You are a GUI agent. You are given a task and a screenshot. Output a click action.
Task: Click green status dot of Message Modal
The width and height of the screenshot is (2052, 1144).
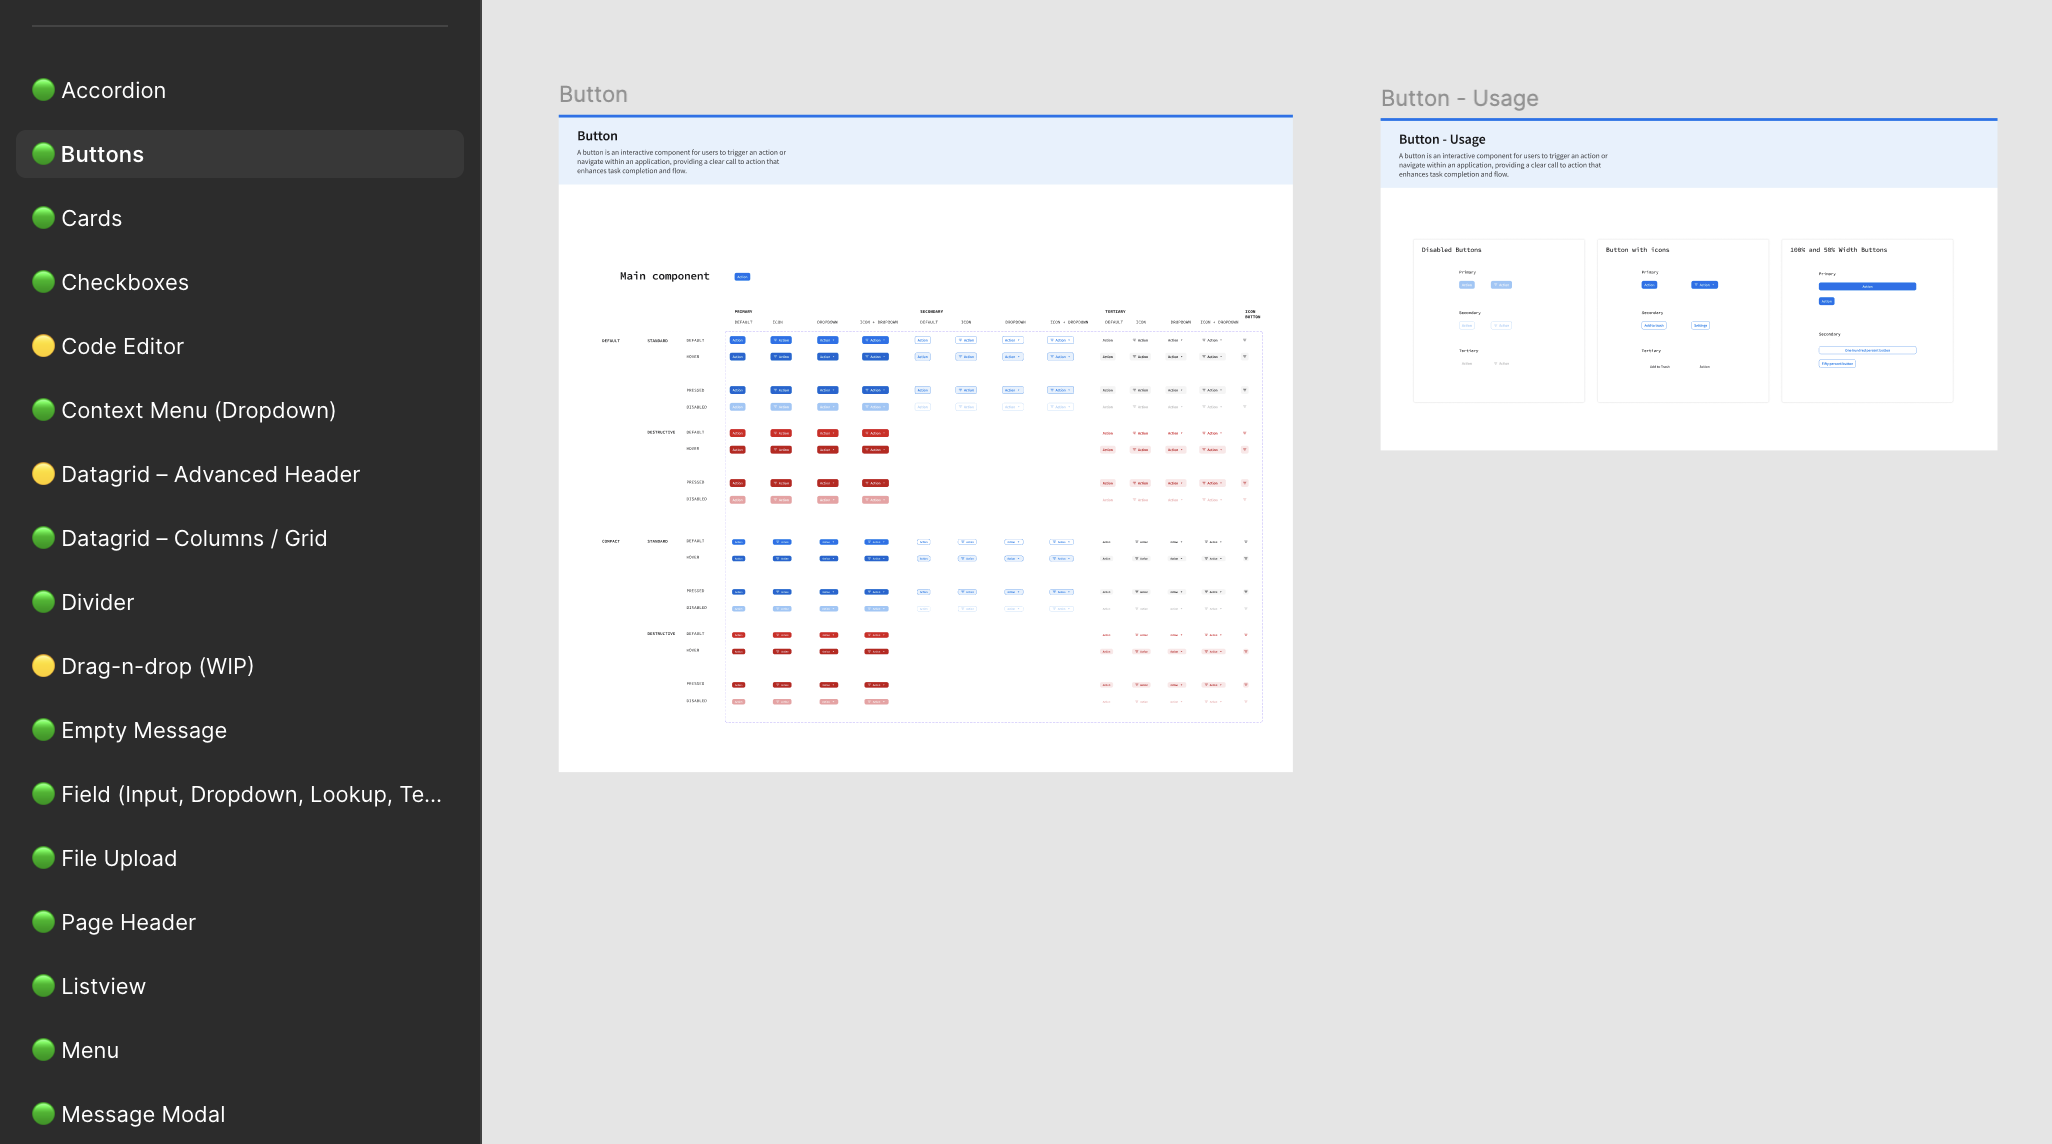(43, 1114)
